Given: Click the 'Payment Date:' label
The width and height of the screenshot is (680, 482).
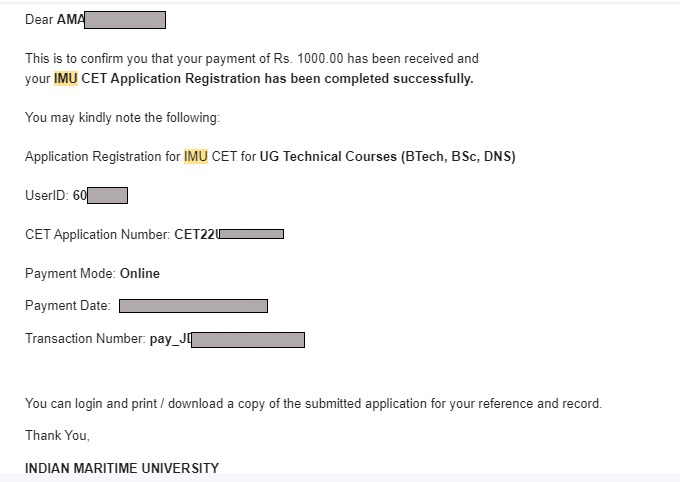Looking at the screenshot, I should (x=68, y=305).
